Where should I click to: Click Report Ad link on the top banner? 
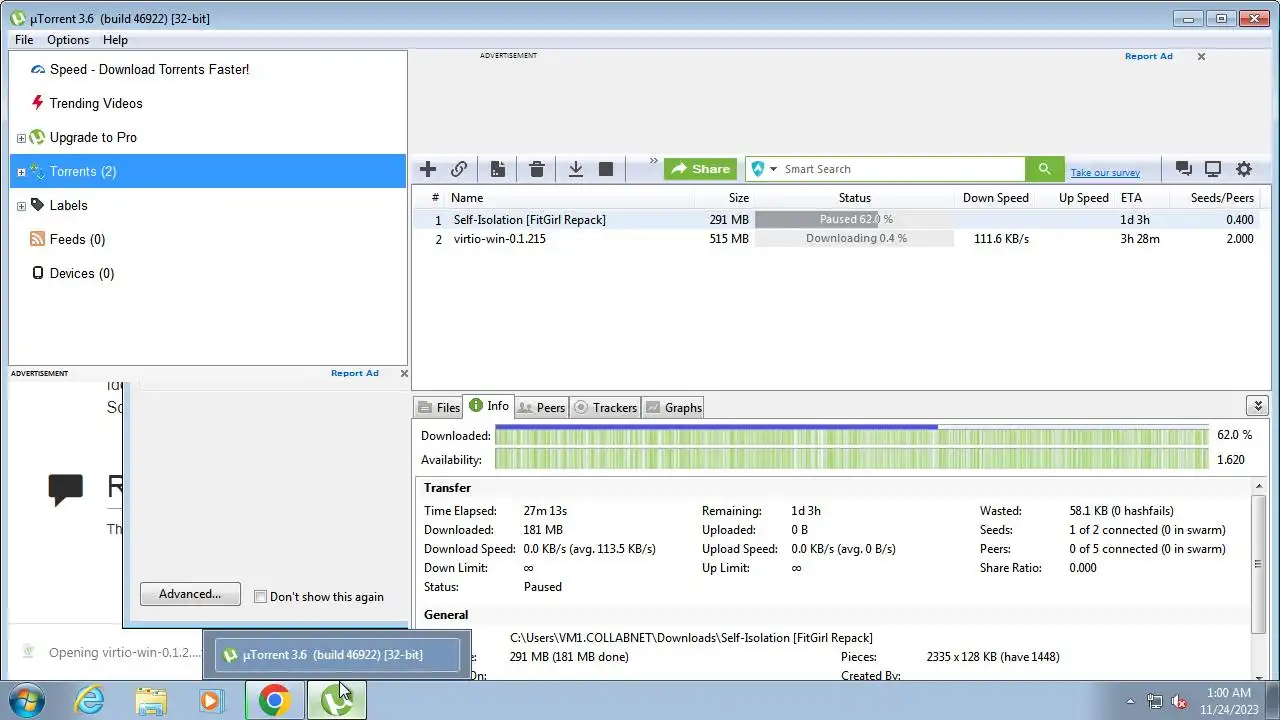pyautogui.click(x=1148, y=56)
